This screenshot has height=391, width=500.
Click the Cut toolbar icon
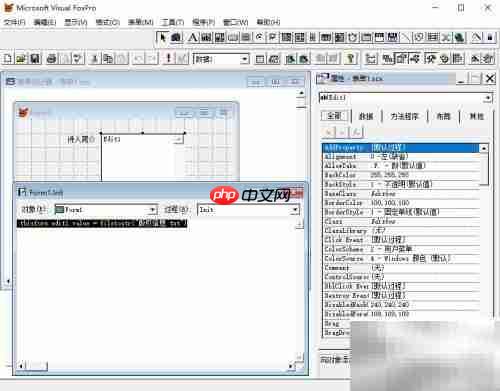coord(94,59)
